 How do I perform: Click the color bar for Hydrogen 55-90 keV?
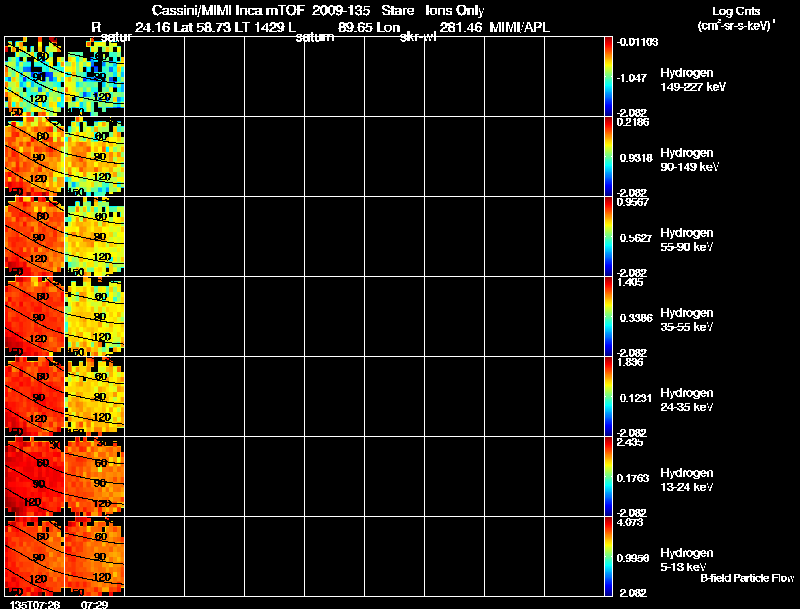pos(608,236)
